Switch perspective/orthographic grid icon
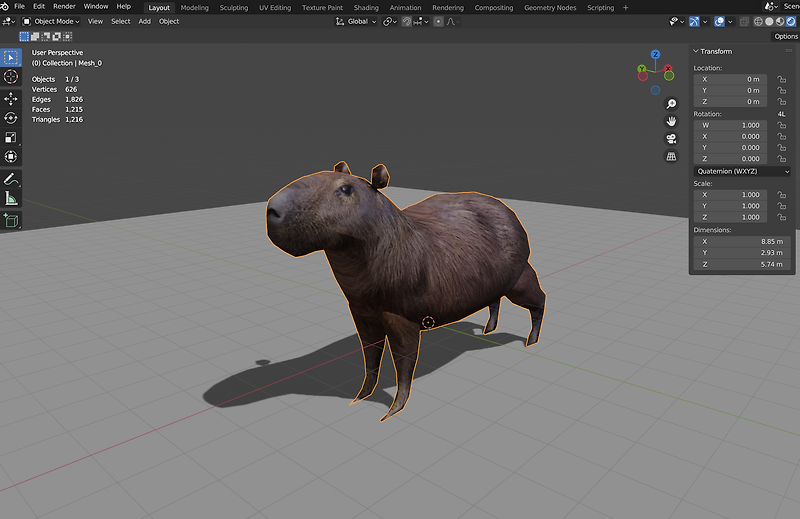The width and height of the screenshot is (800, 519). [671, 157]
